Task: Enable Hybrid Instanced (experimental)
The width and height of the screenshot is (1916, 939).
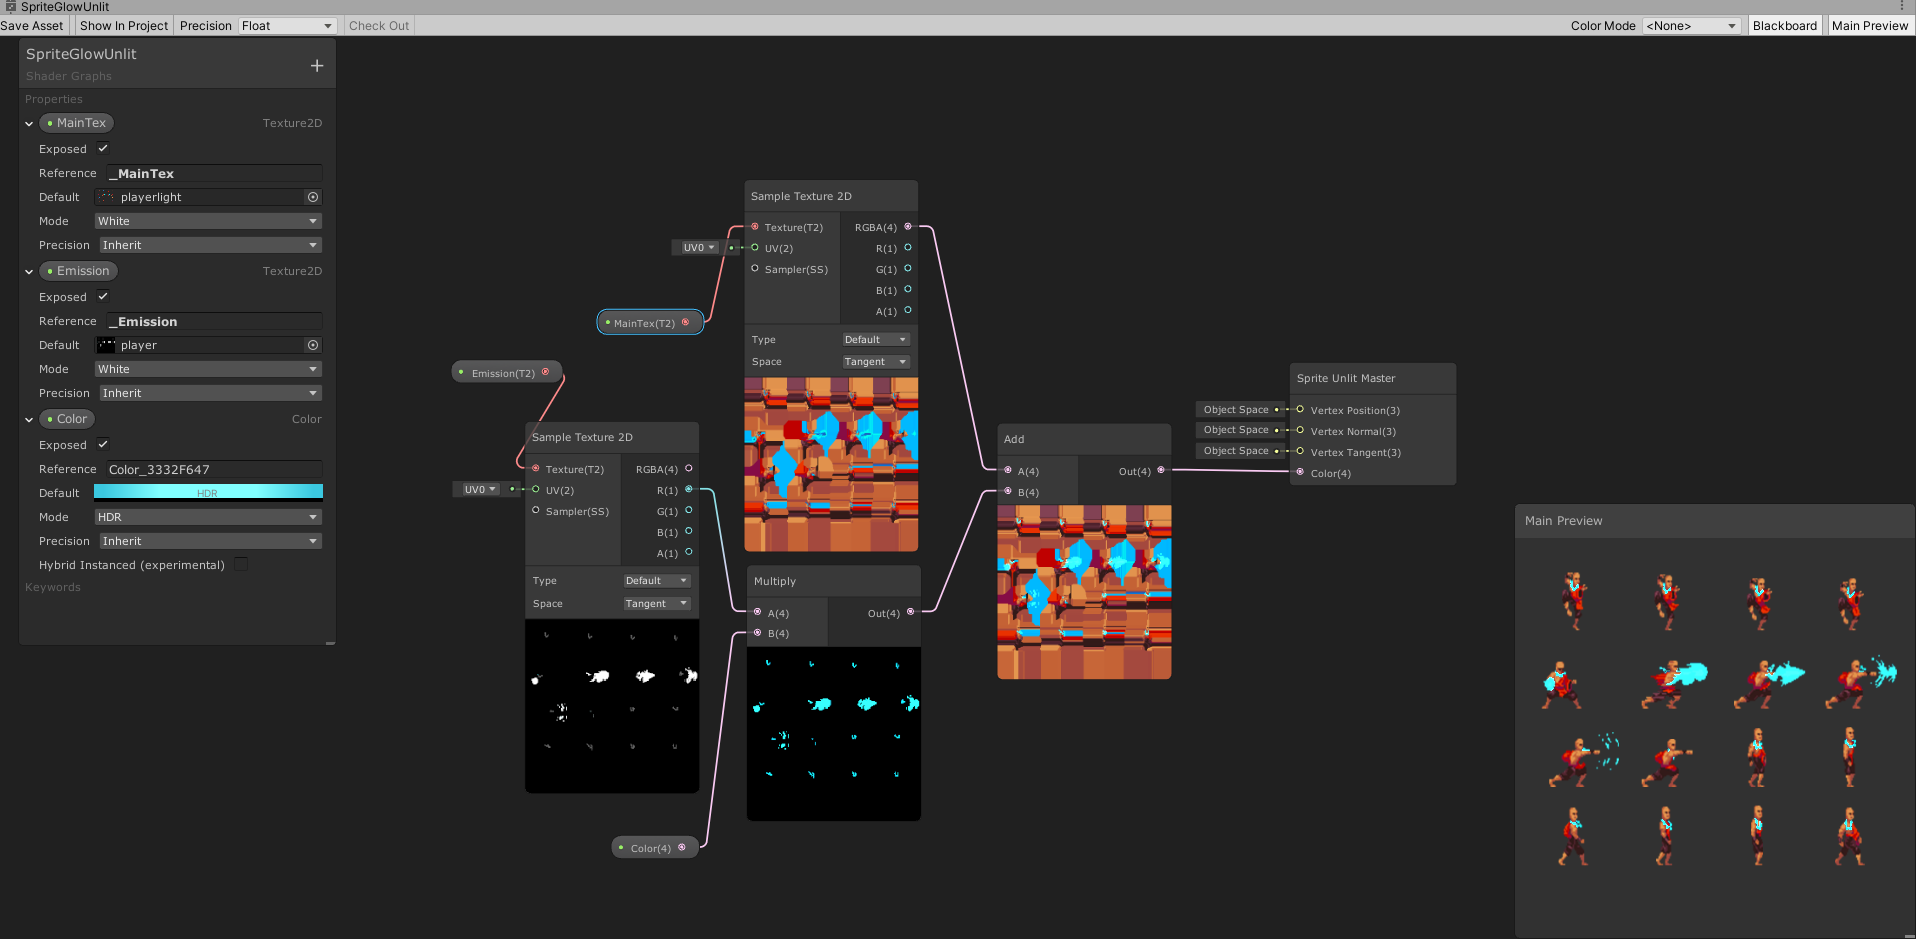Action: coord(241,564)
